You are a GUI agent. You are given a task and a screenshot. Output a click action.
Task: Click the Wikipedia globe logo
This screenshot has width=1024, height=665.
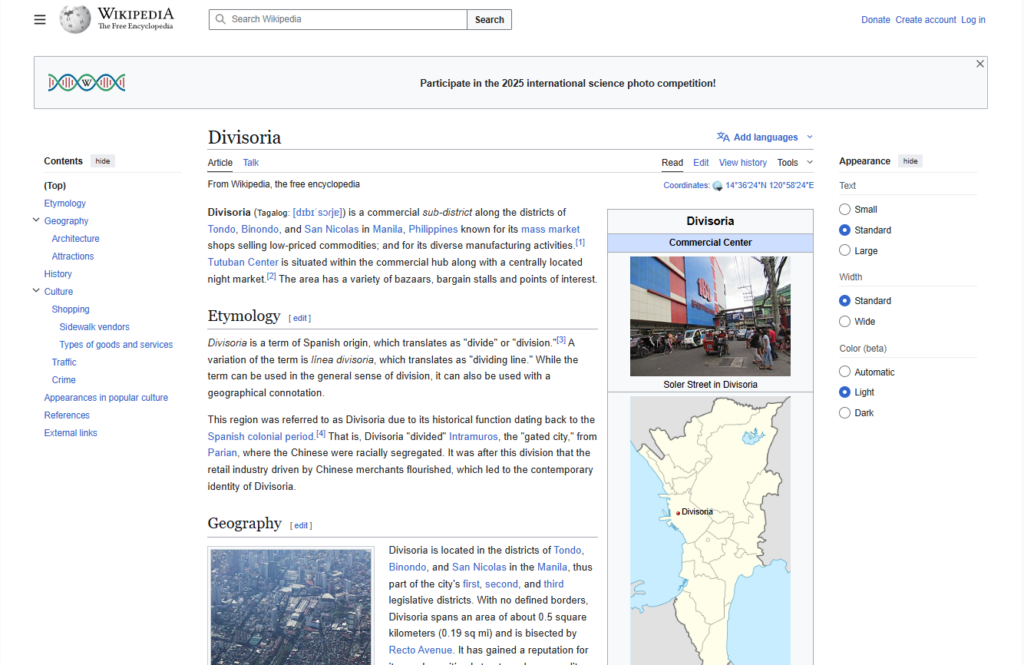point(75,19)
